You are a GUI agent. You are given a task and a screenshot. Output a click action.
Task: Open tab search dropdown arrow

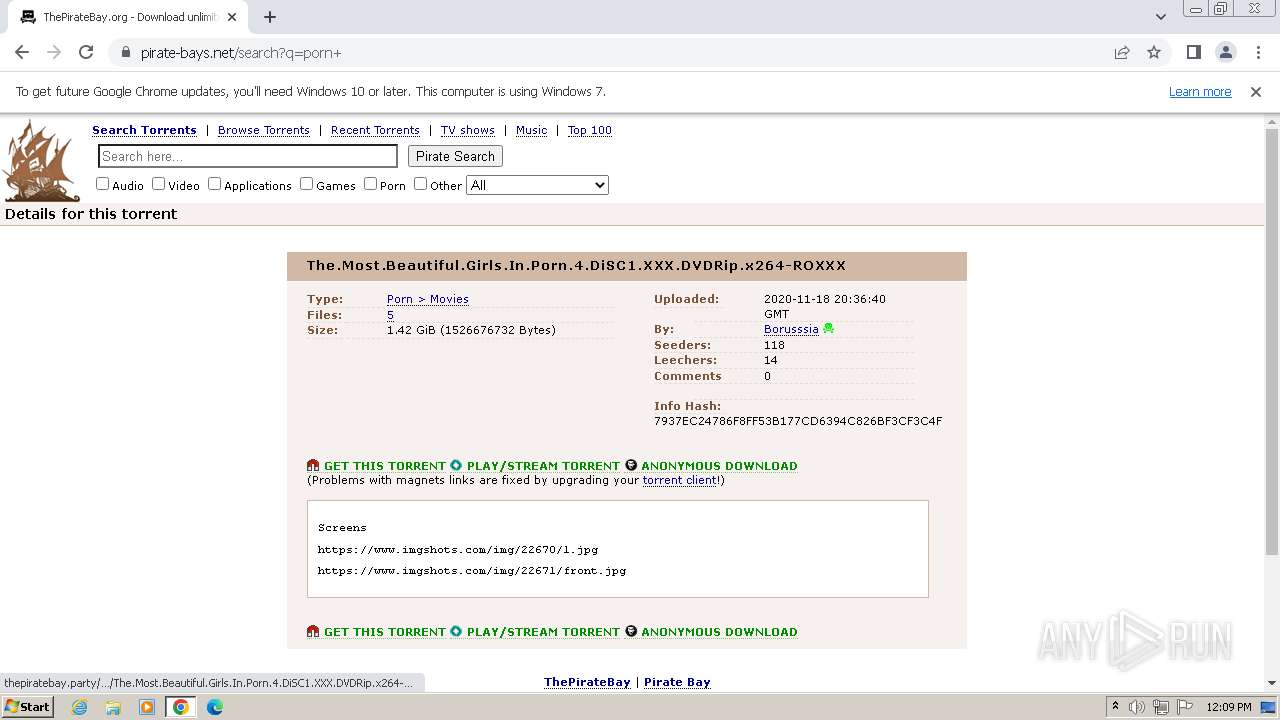click(x=1160, y=17)
